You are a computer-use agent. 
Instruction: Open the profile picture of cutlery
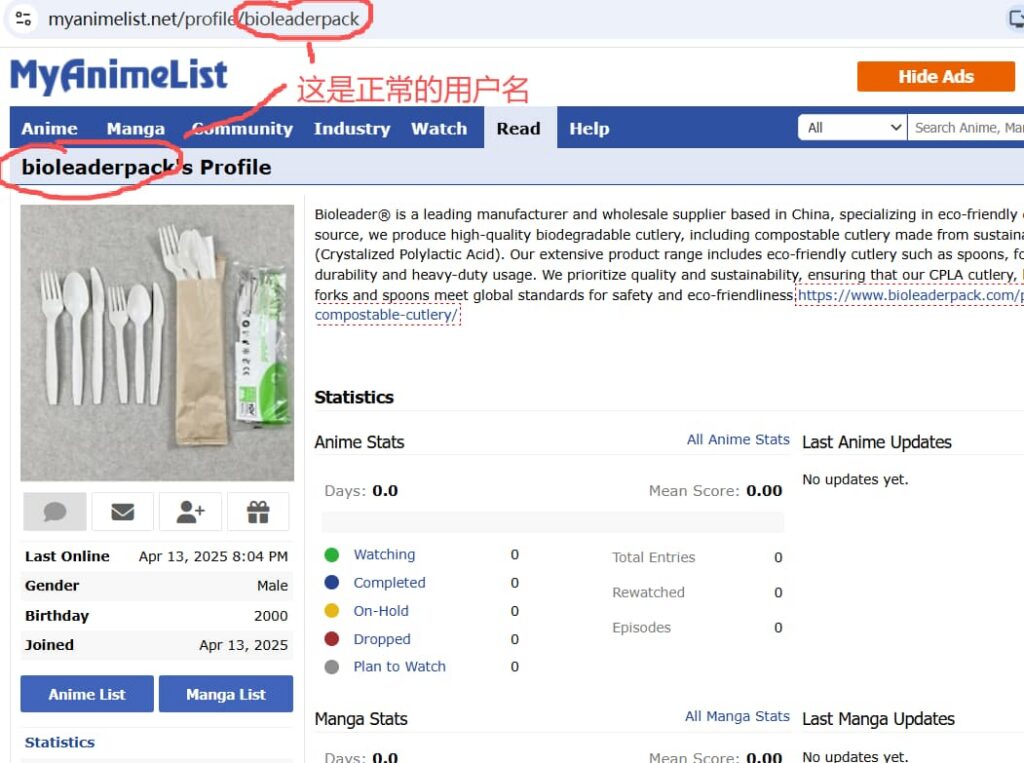pyautogui.click(x=157, y=343)
